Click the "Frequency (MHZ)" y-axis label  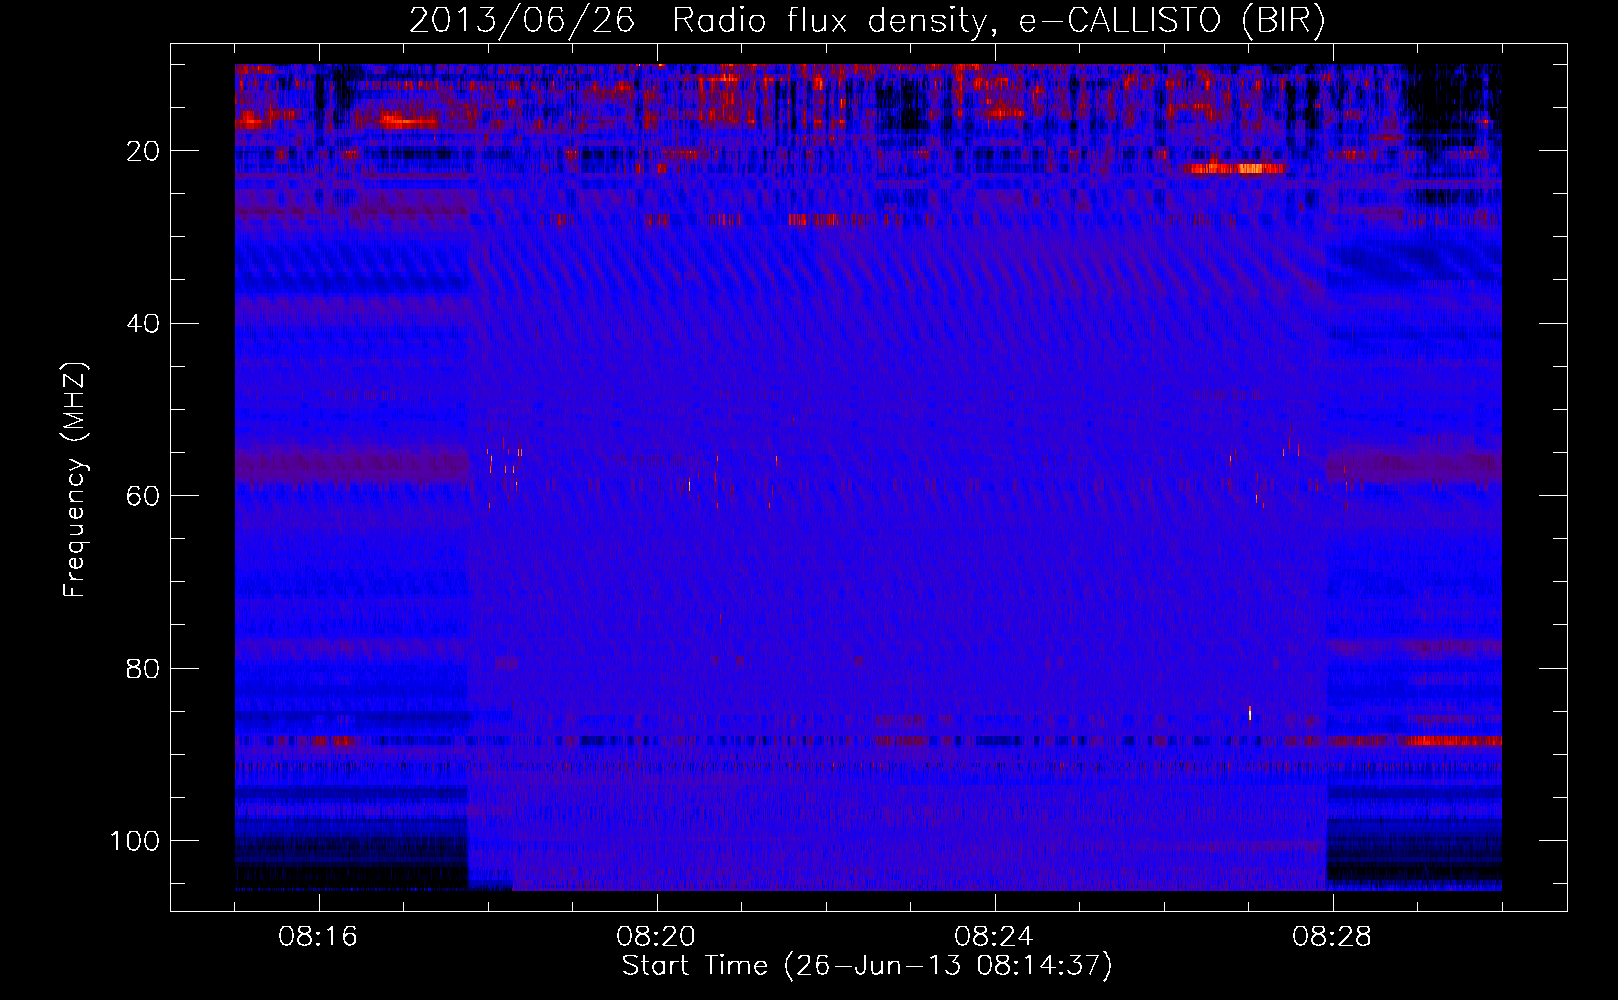point(75,480)
